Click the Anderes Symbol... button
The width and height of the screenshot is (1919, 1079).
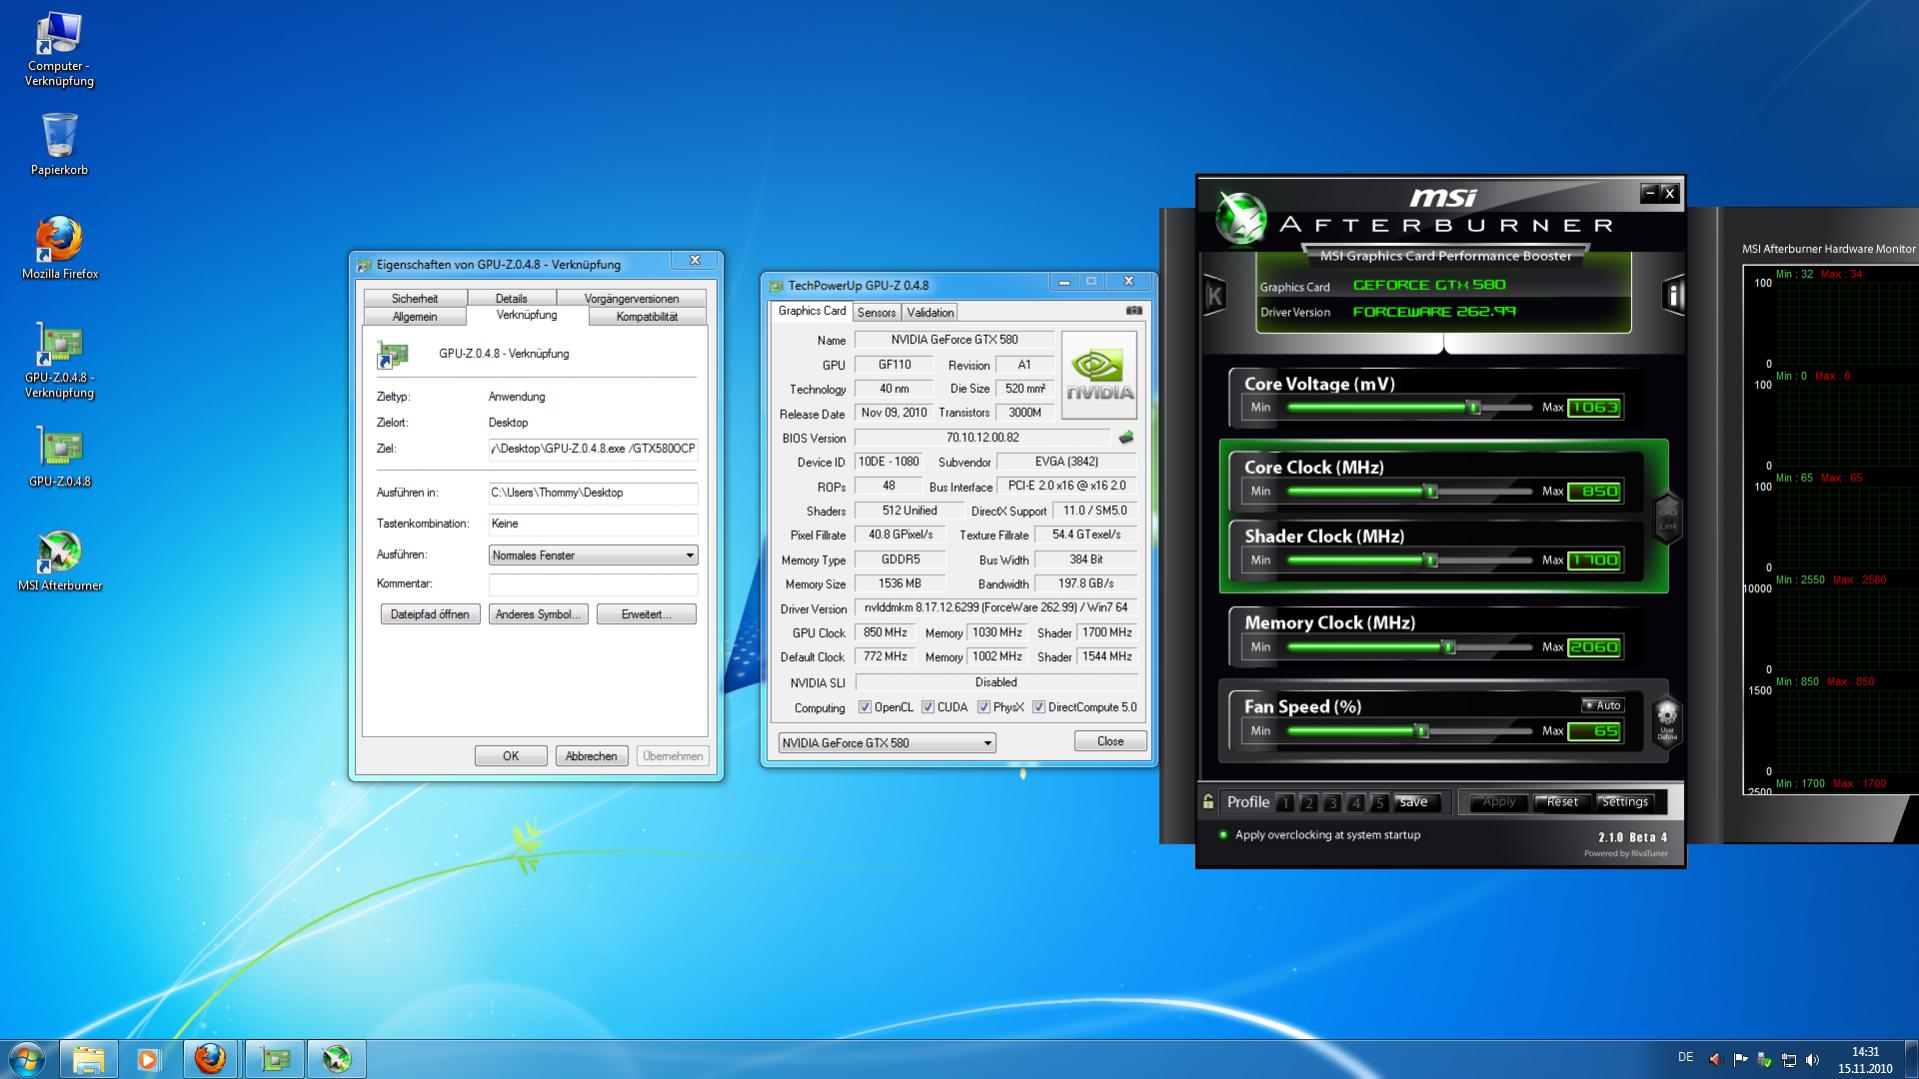click(x=538, y=615)
